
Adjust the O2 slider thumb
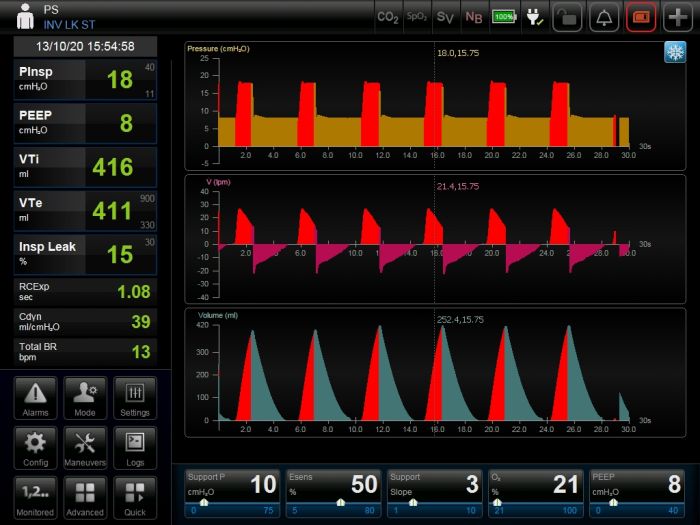click(x=497, y=503)
